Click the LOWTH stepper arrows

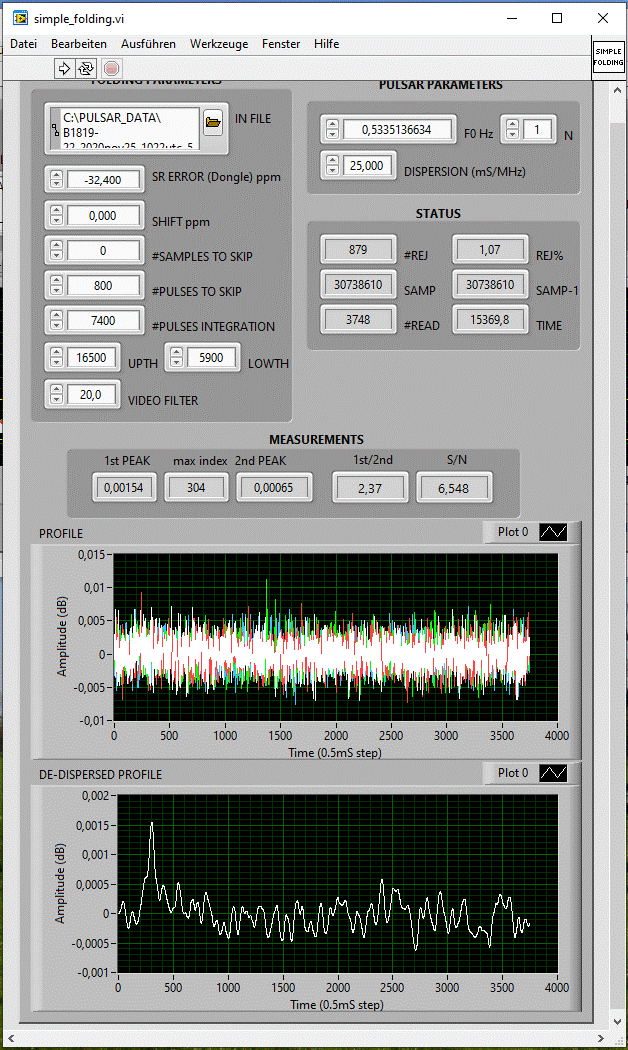point(176,357)
